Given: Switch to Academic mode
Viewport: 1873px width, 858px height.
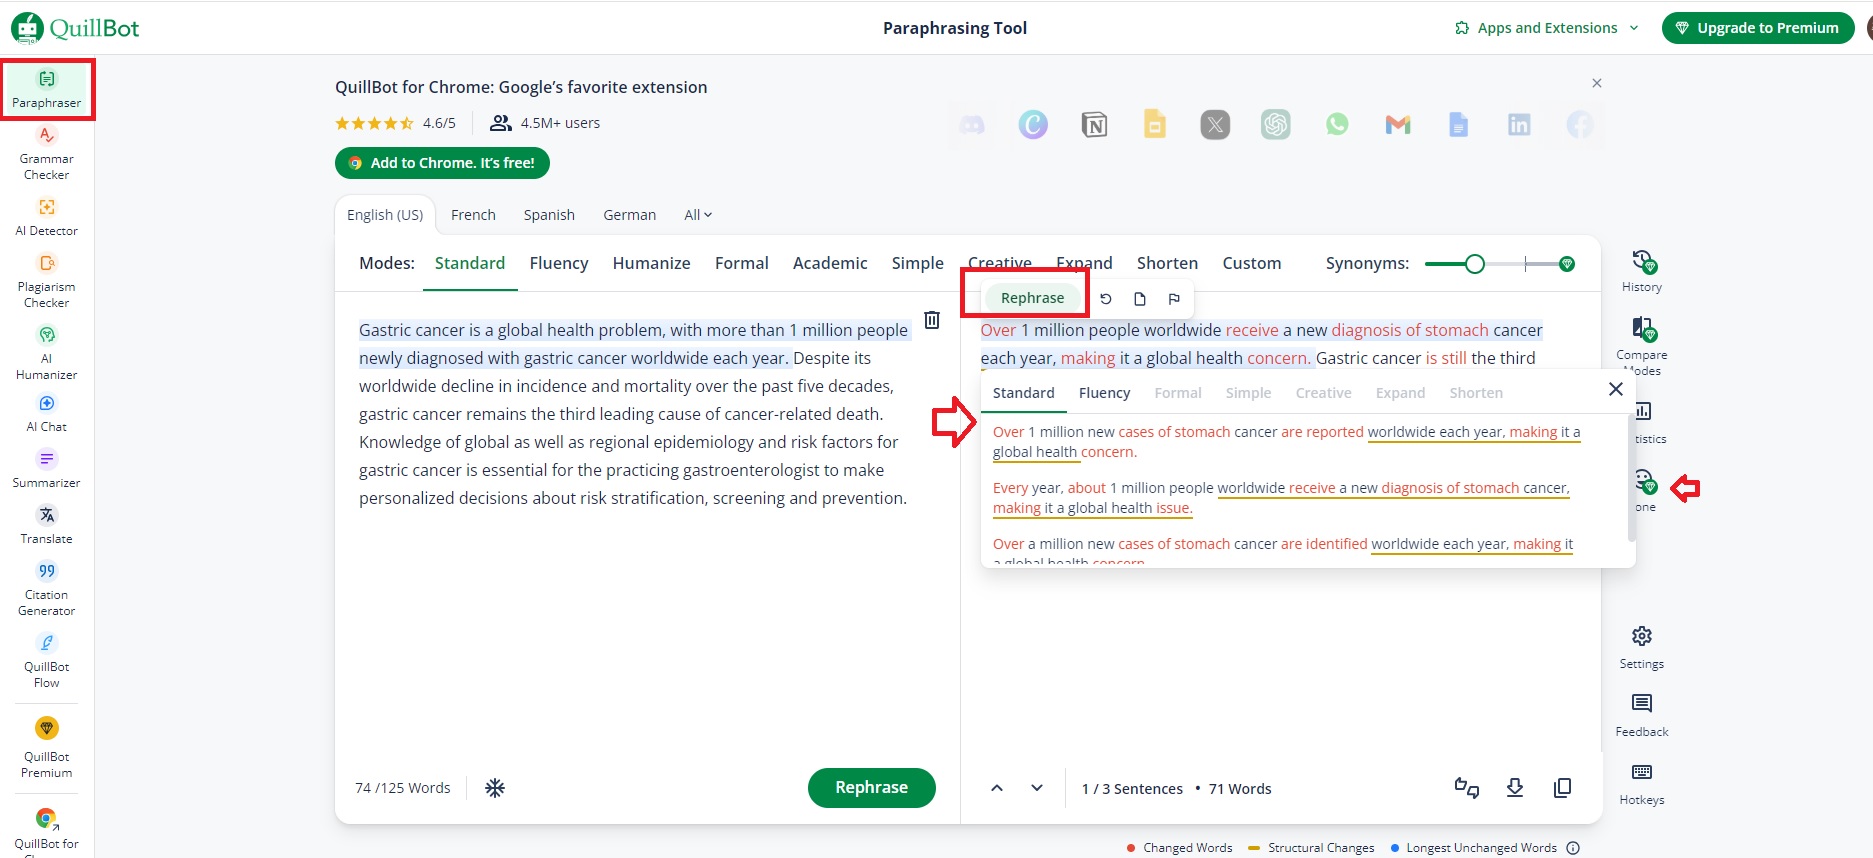Looking at the screenshot, I should click(x=830, y=263).
